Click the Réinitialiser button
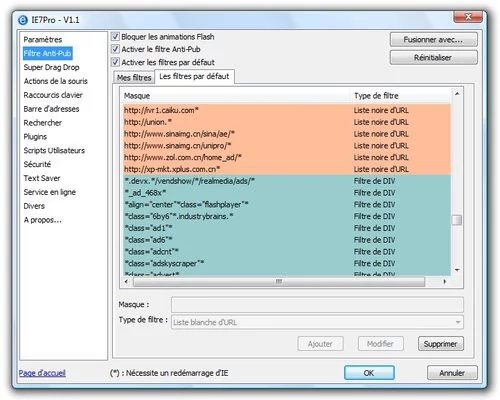The width and height of the screenshot is (500, 400). coord(433,58)
